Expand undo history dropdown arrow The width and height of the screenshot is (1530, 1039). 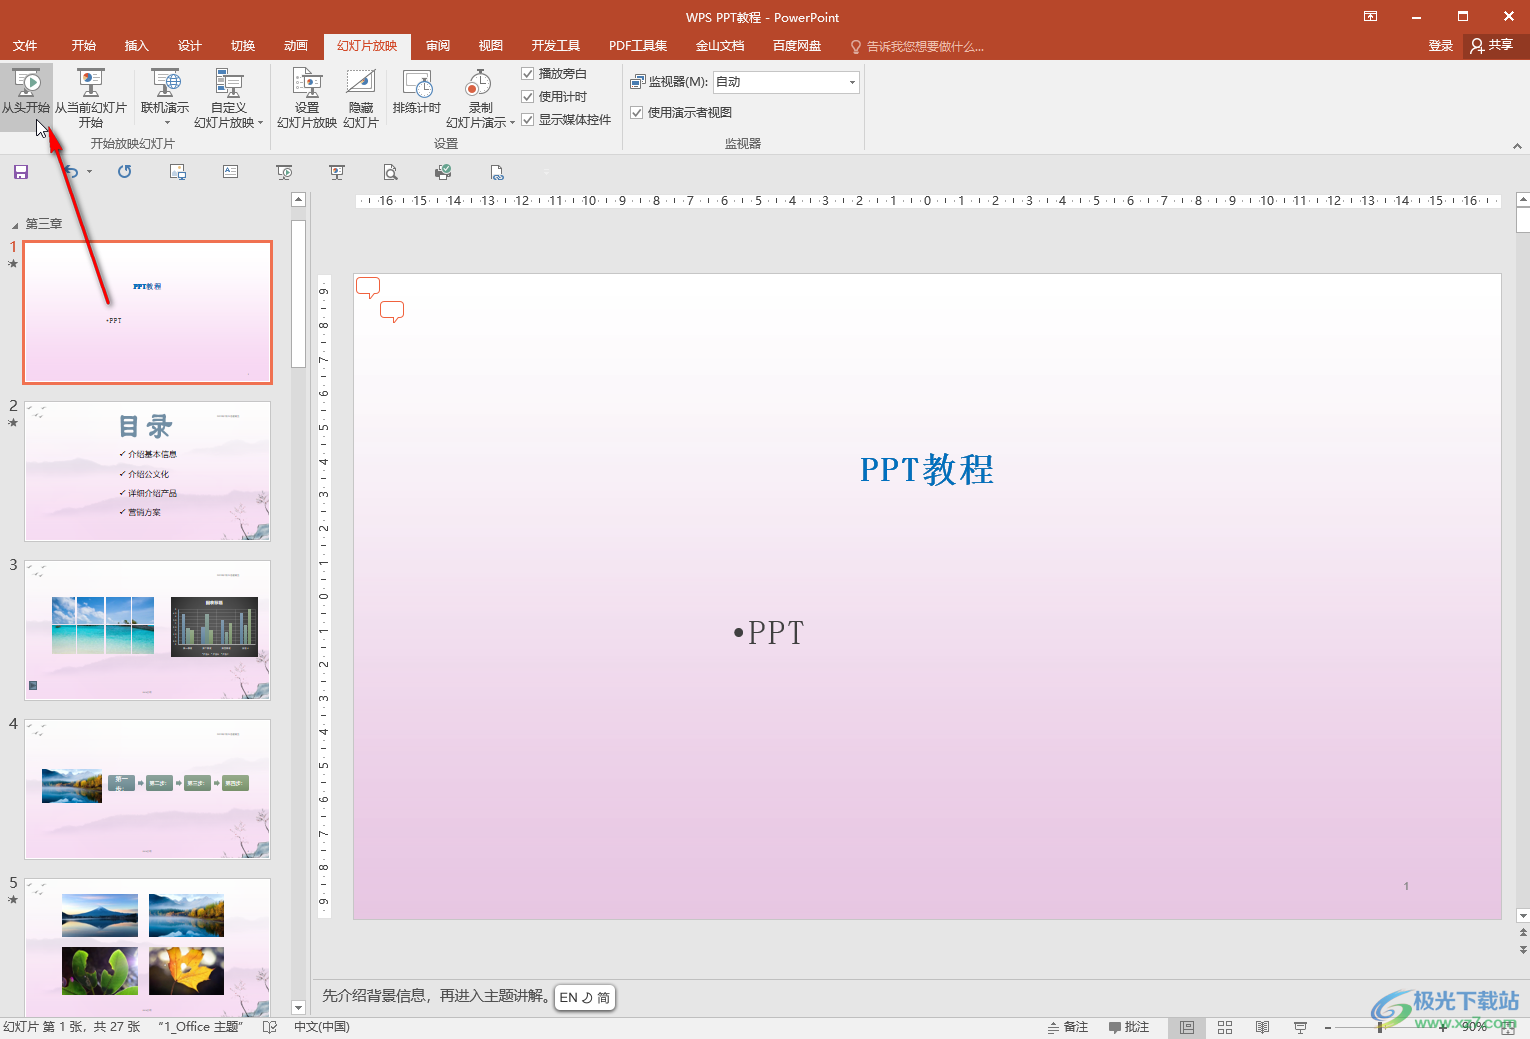tap(89, 172)
